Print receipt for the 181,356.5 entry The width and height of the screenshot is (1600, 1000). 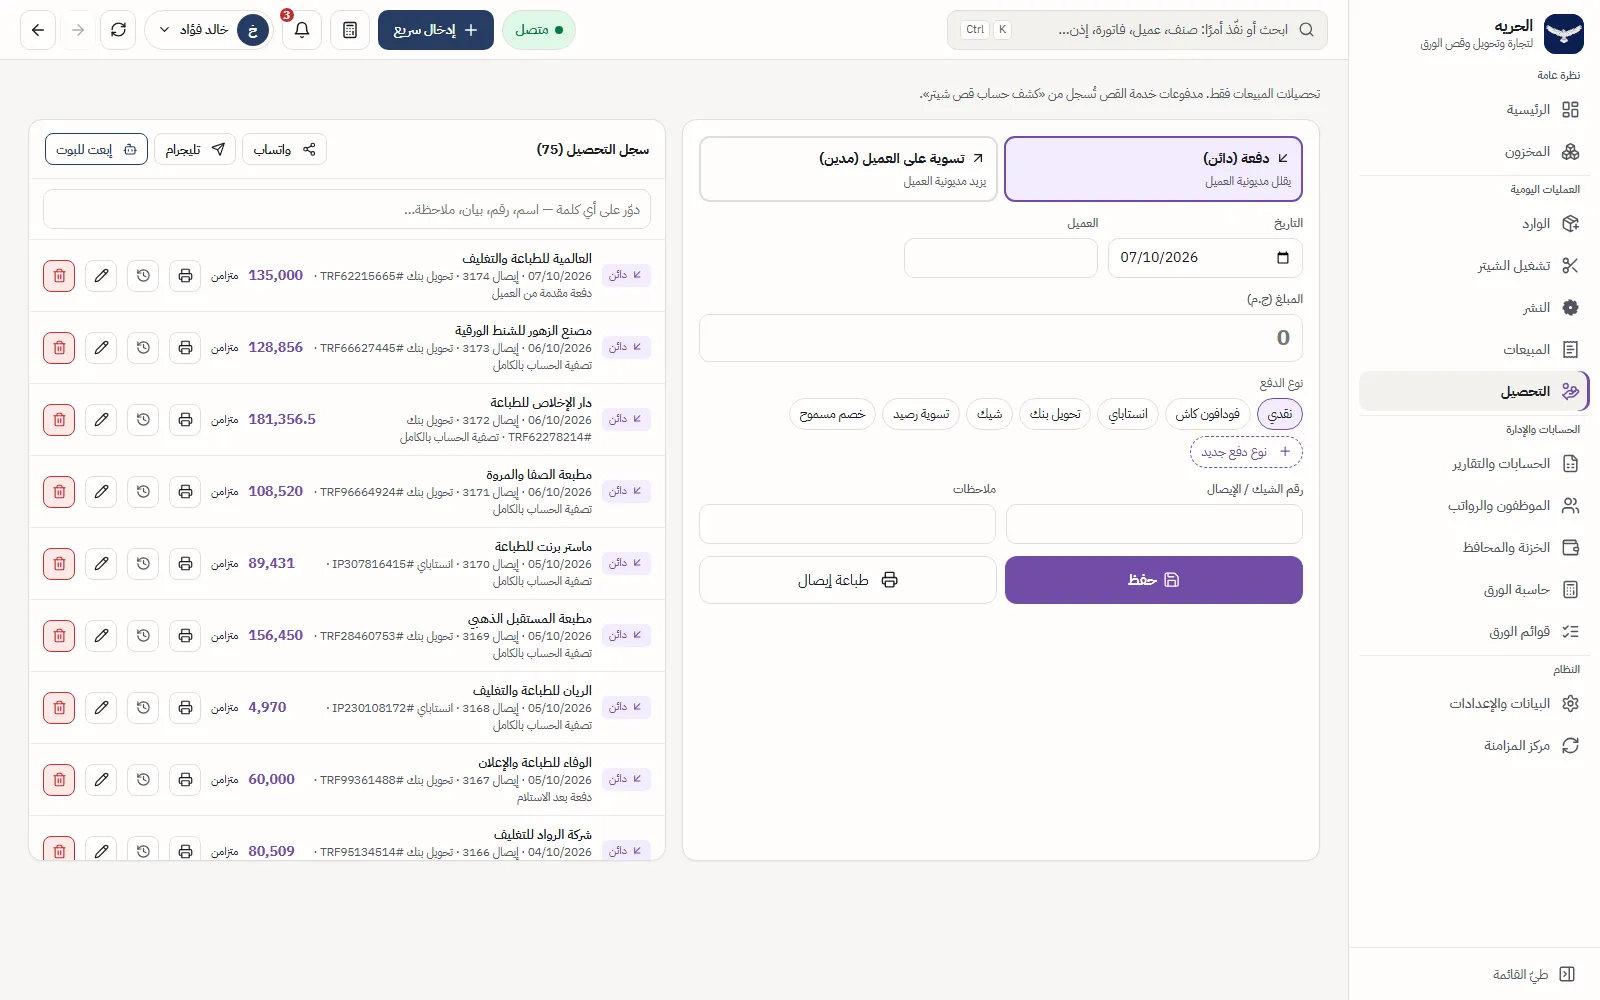(185, 419)
